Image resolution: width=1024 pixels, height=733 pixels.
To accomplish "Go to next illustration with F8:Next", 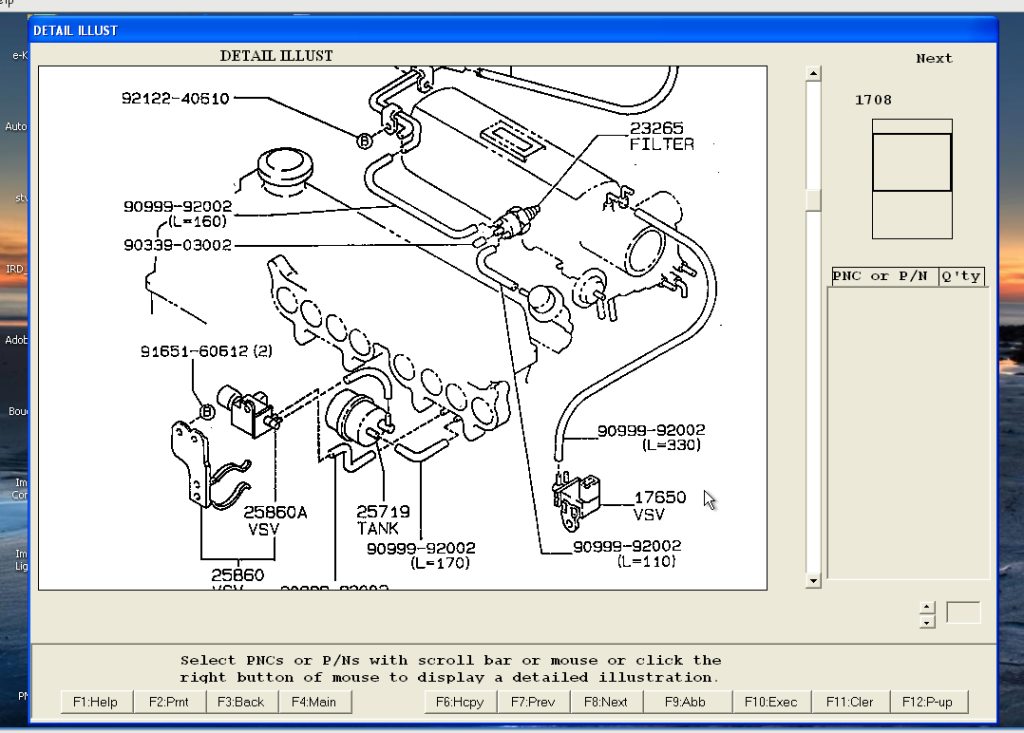I will [x=607, y=702].
